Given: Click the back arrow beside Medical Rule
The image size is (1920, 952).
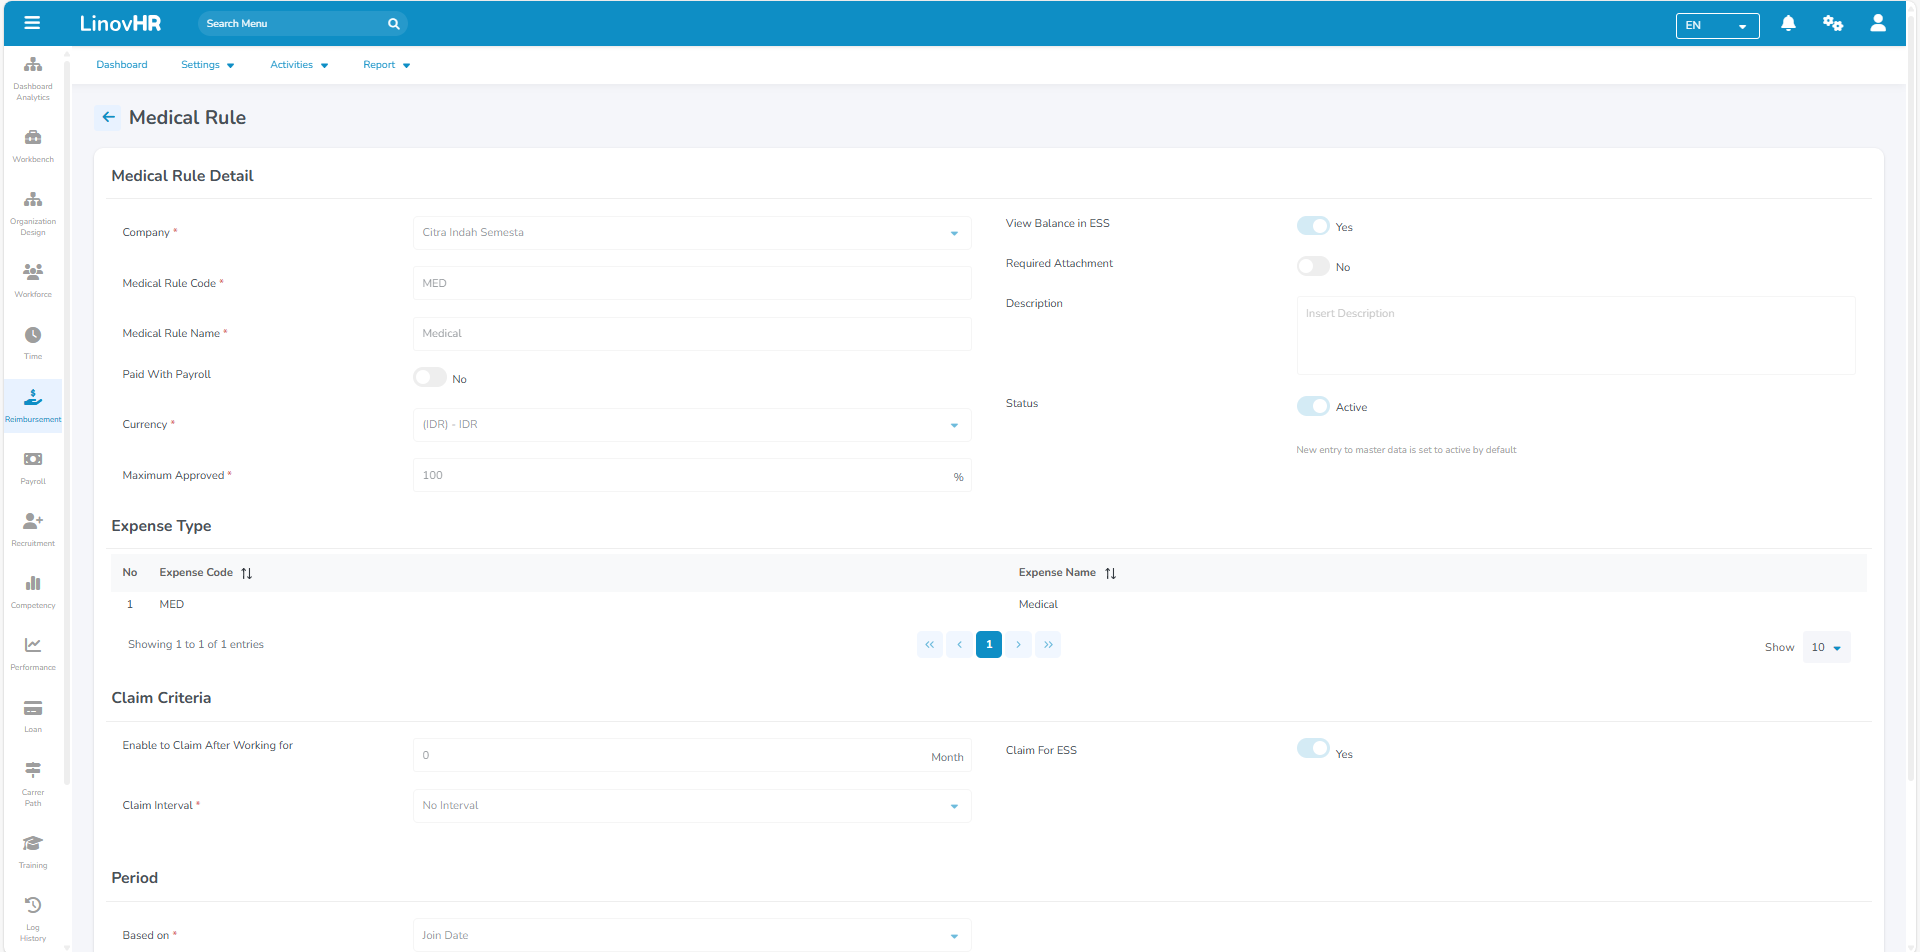Looking at the screenshot, I should 108,117.
